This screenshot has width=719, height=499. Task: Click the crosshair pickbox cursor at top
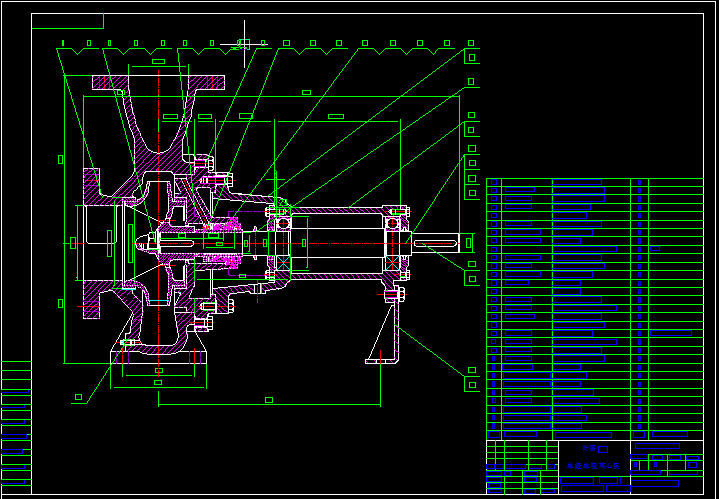pyautogui.click(x=243, y=43)
